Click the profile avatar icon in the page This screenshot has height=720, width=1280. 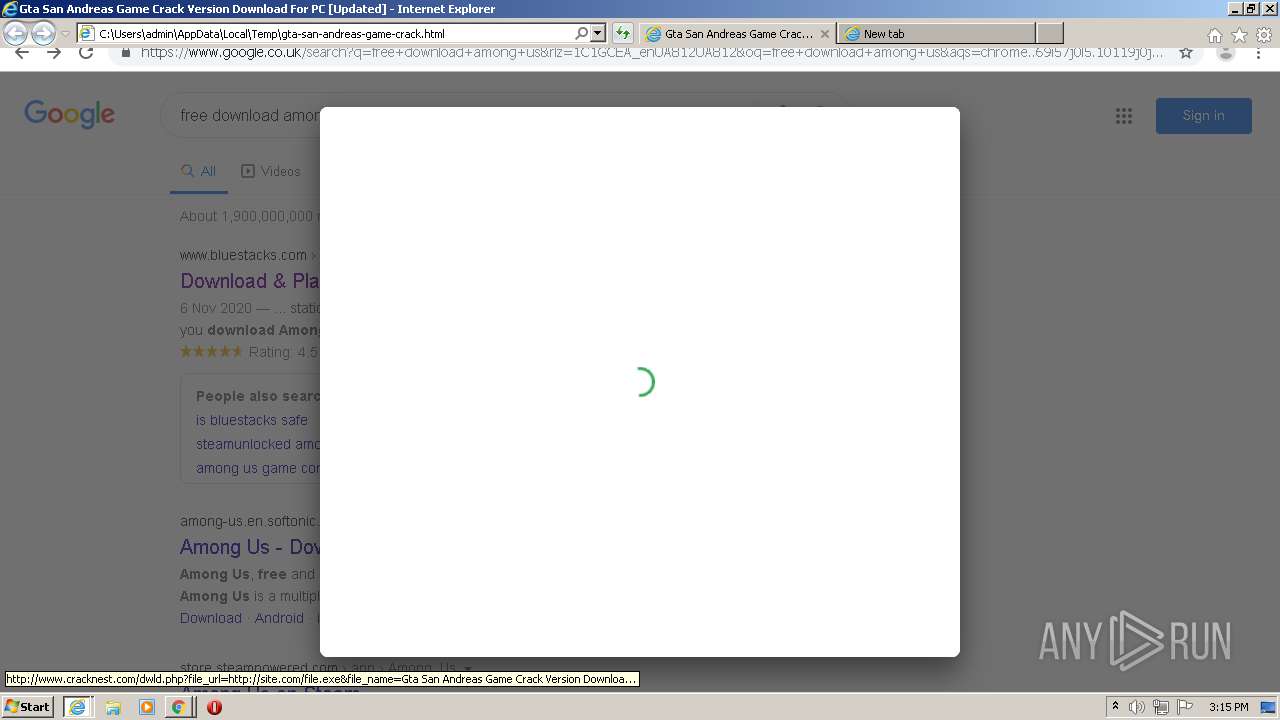(x=1226, y=53)
